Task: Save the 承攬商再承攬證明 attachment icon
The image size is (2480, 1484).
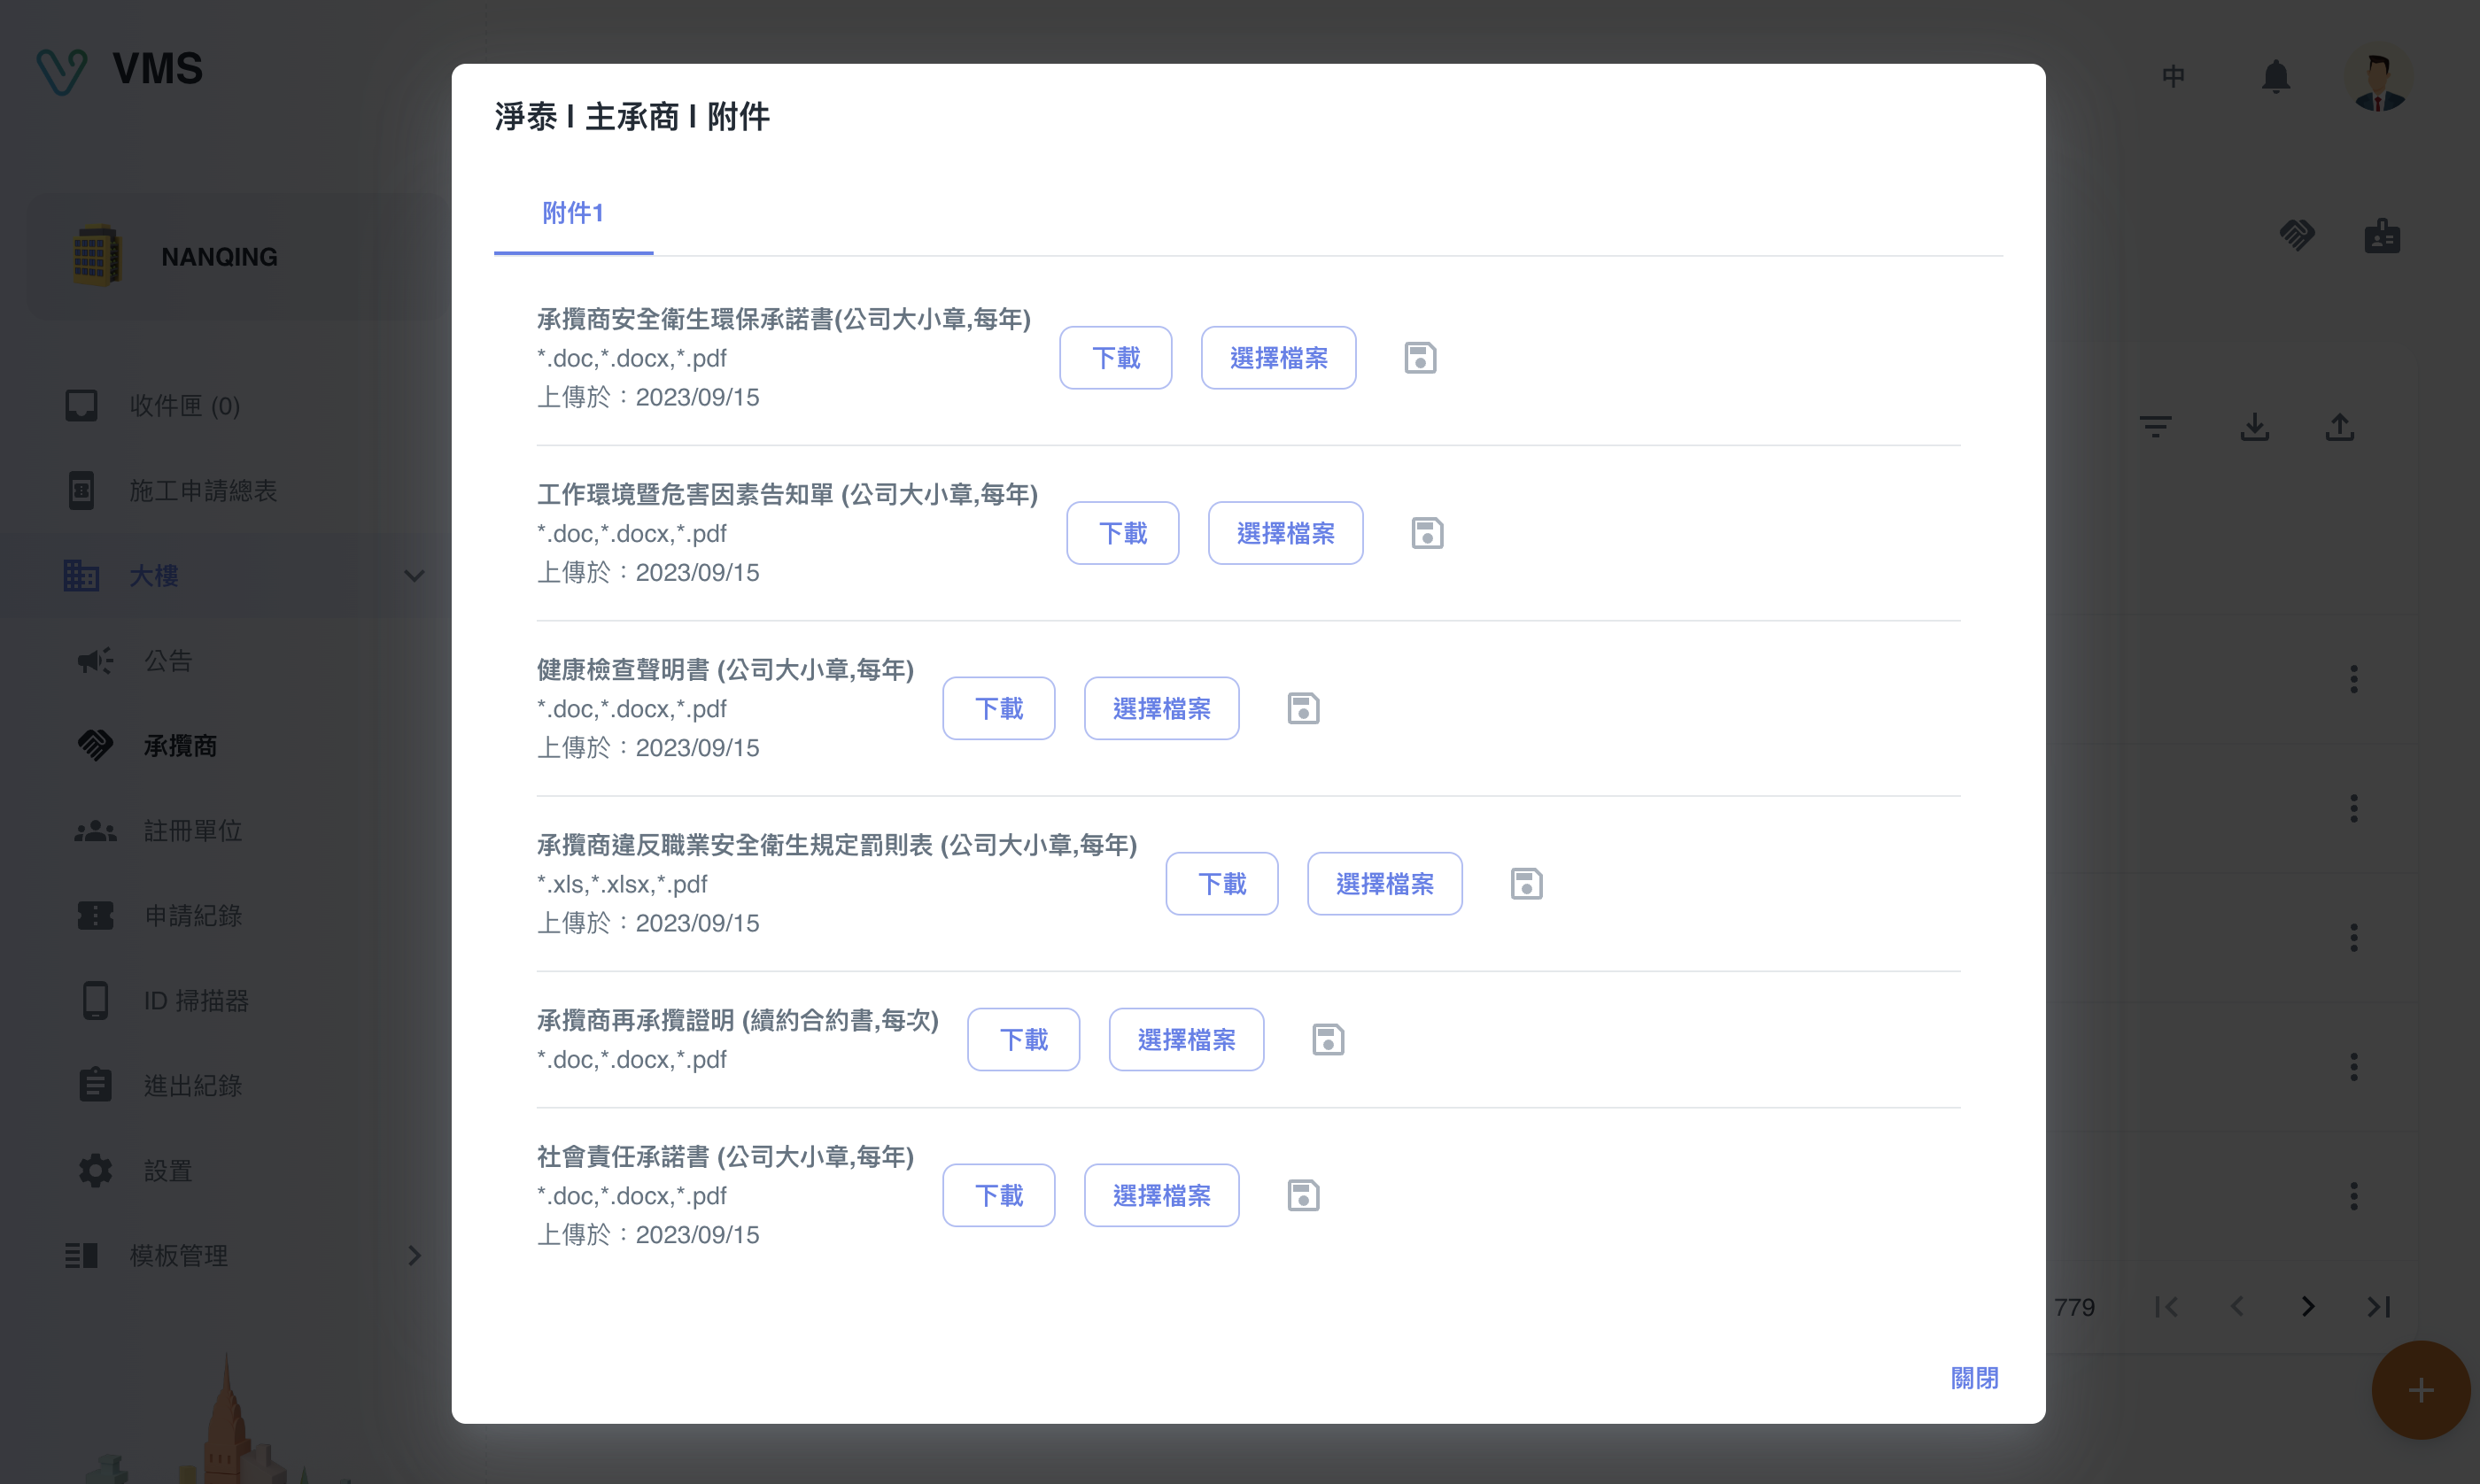Action: coord(1328,1040)
